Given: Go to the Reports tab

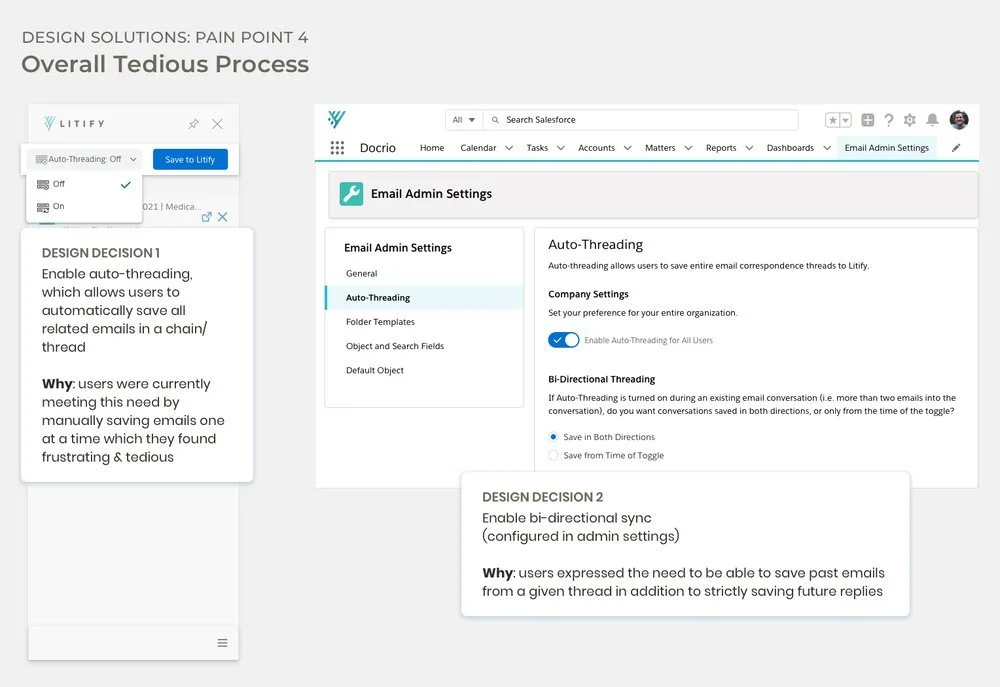Looking at the screenshot, I should click(721, 148).
